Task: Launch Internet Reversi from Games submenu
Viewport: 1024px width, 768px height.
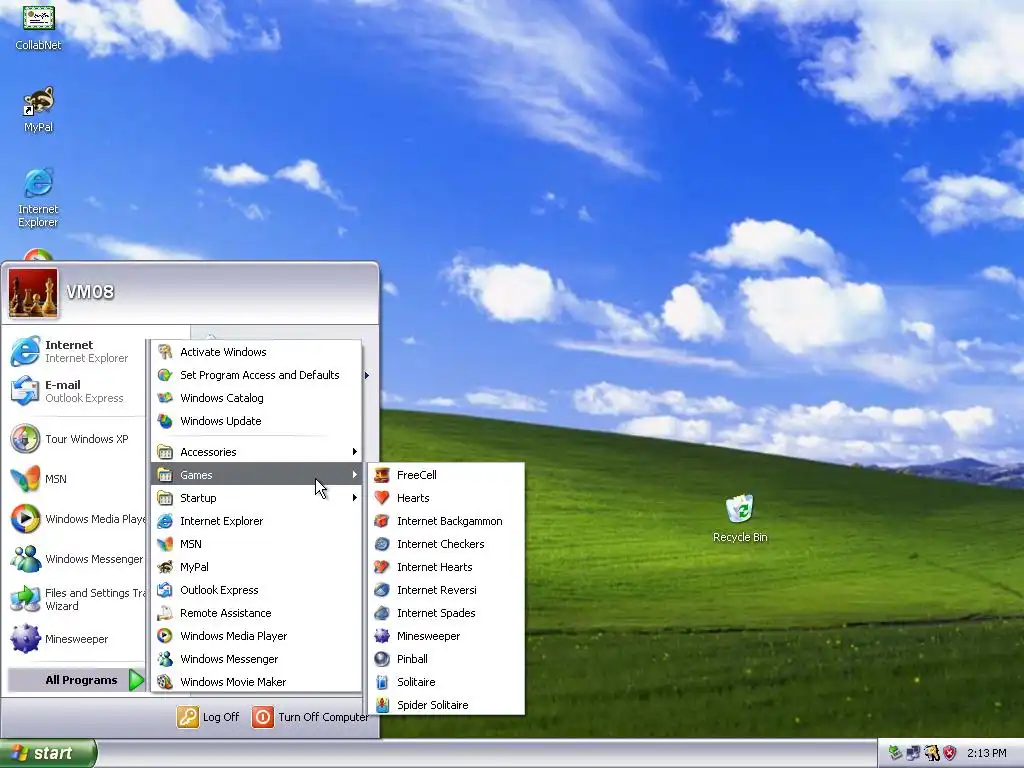Action: tap(446, 590)
